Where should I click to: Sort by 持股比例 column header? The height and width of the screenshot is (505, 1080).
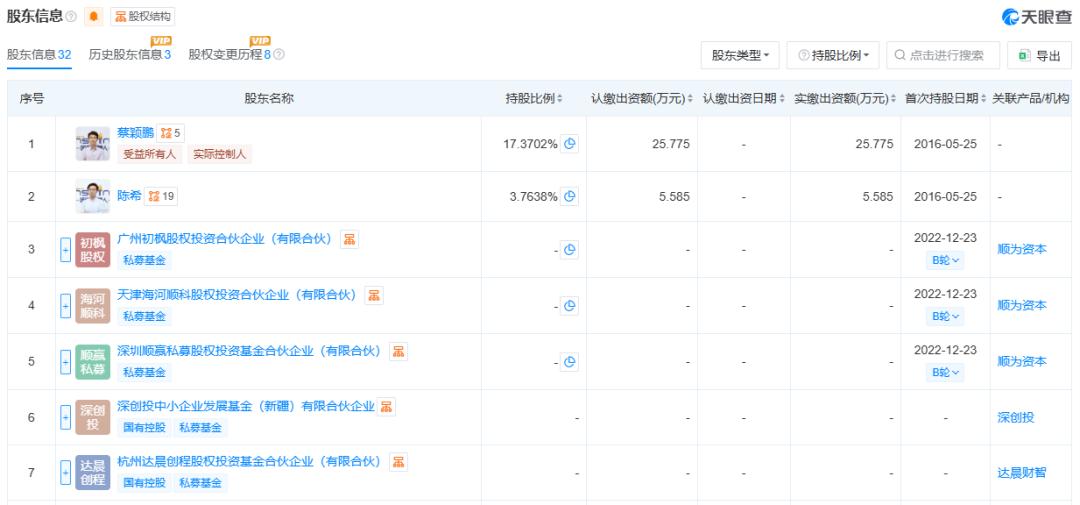click(x=534, y=99)
